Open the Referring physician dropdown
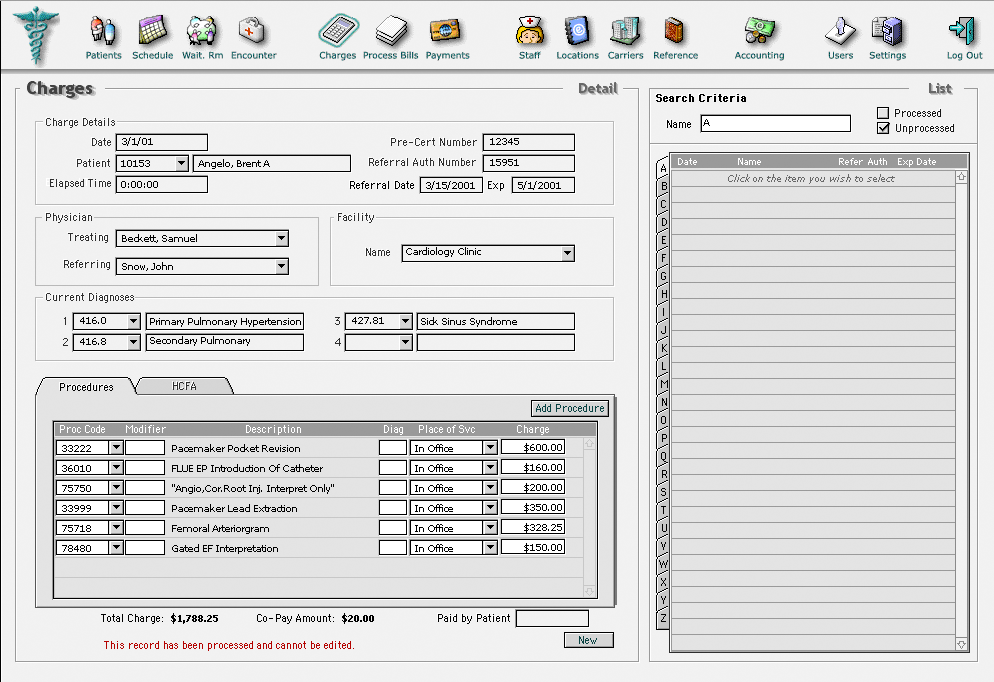Viewport: 994px width, 682px height. pyautogui.click(x=281, y=266)
